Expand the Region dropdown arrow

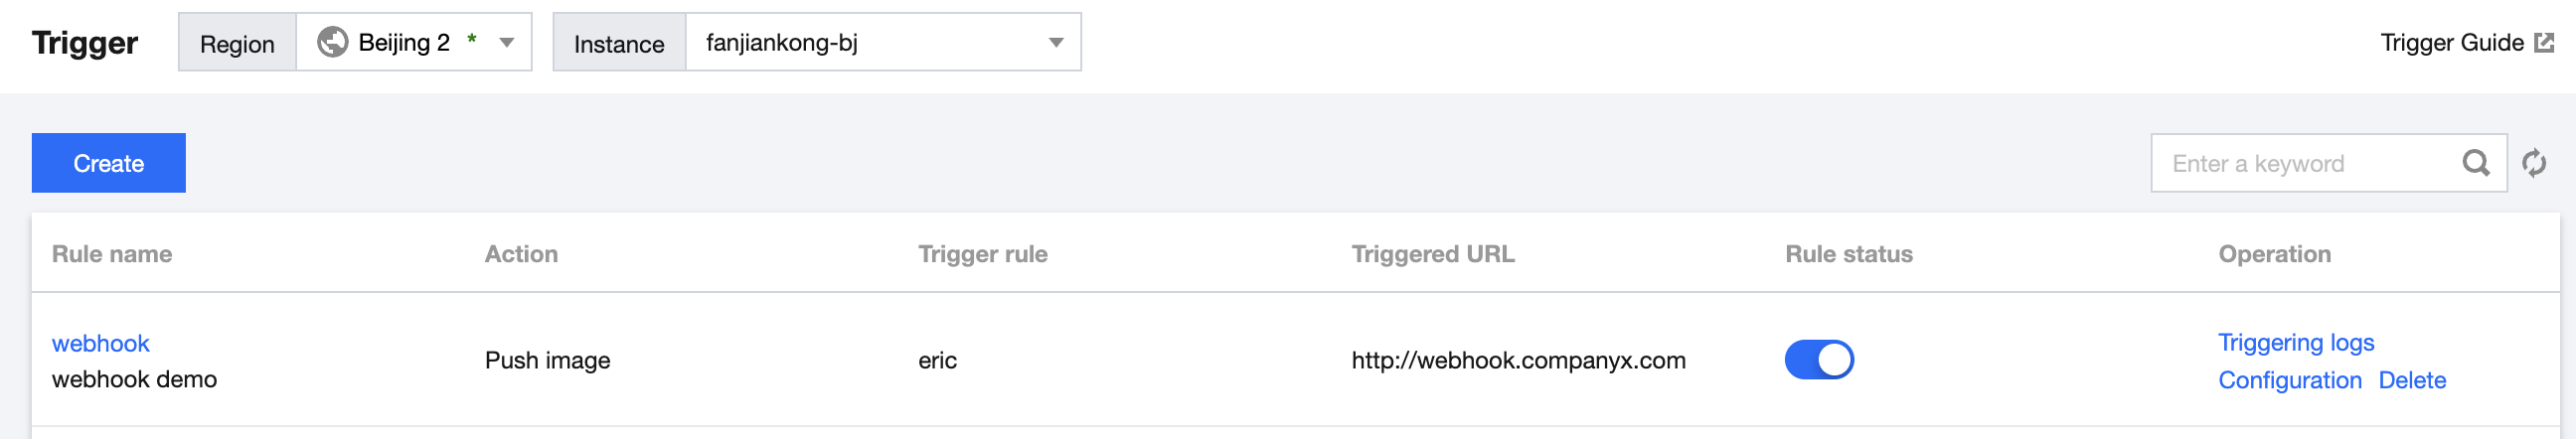pos(507,42)
